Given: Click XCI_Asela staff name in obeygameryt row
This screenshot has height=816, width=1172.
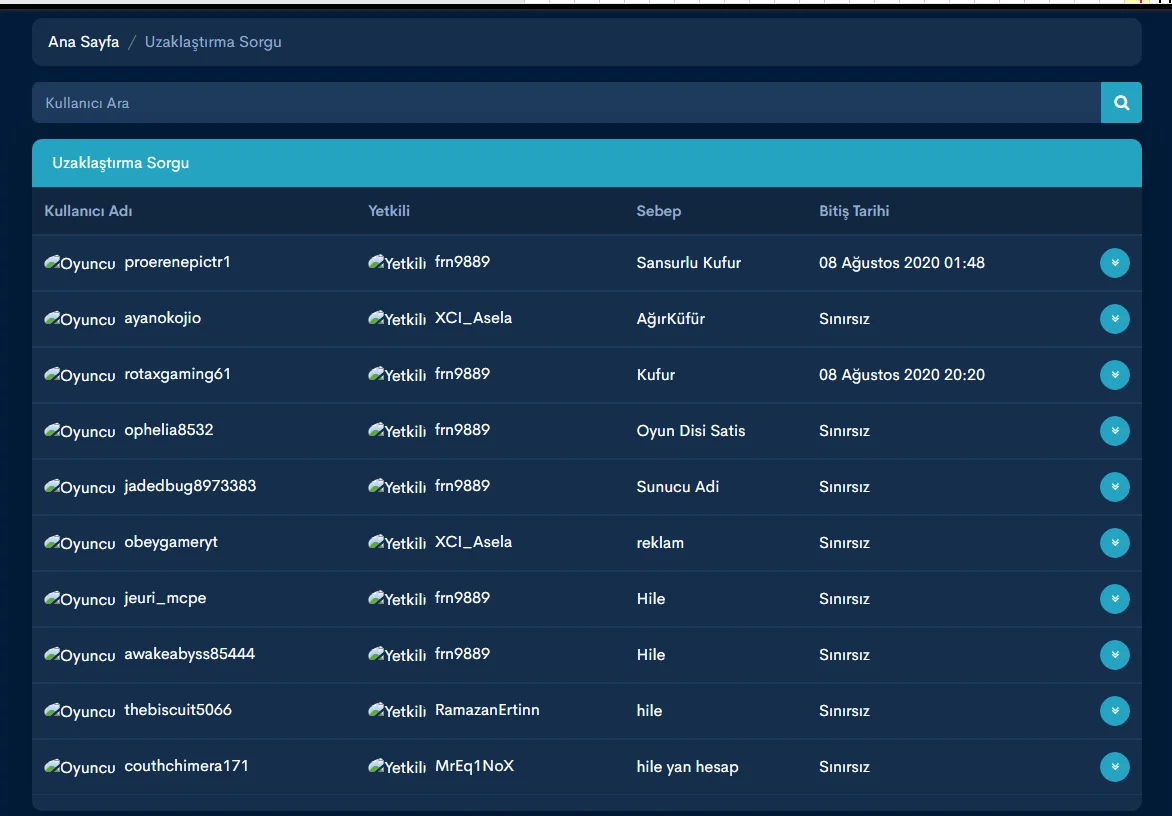Looking at the screenshot, I should 474,543.
